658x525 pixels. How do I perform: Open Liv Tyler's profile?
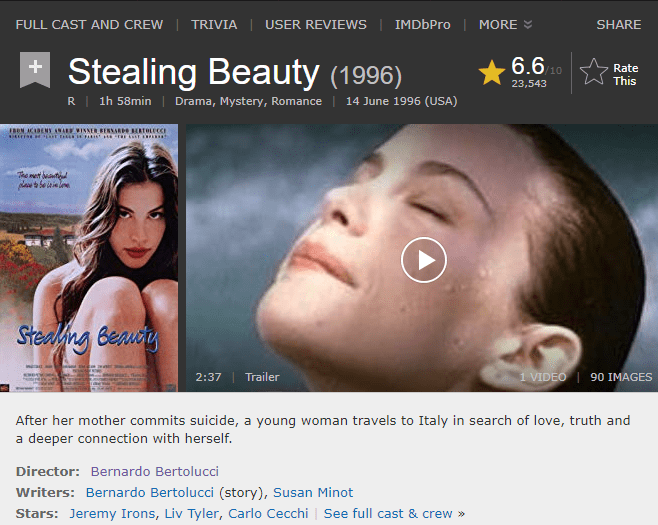coord(192,513)
